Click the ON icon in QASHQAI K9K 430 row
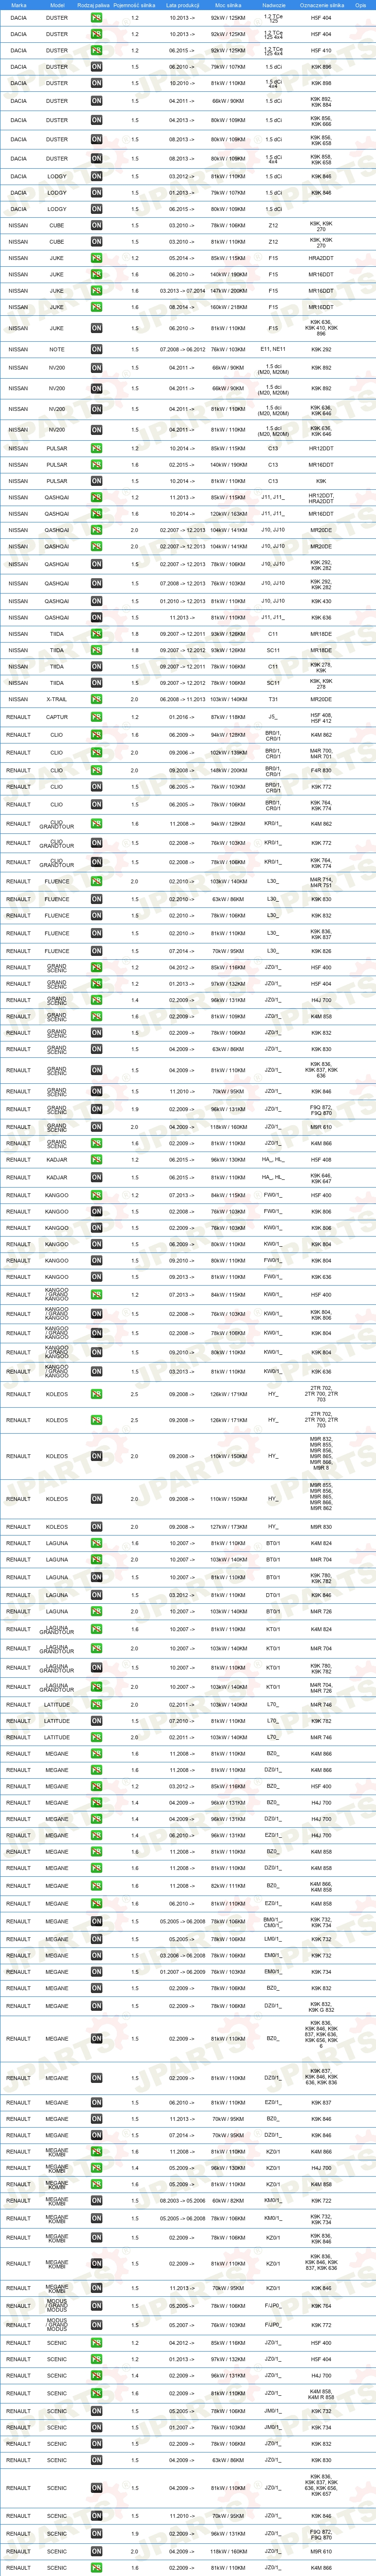 click(96, 601)
